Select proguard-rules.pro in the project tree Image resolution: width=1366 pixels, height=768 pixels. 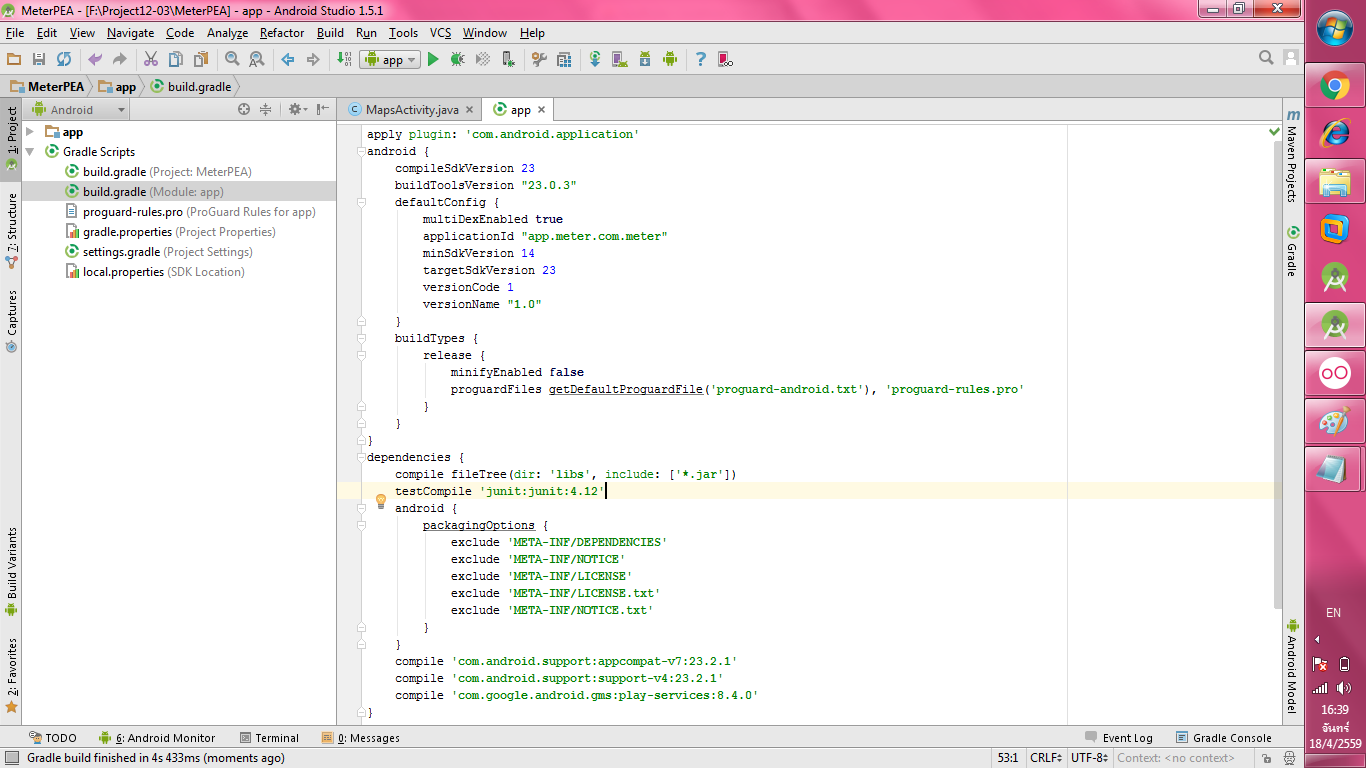click(x=132, y=212)
